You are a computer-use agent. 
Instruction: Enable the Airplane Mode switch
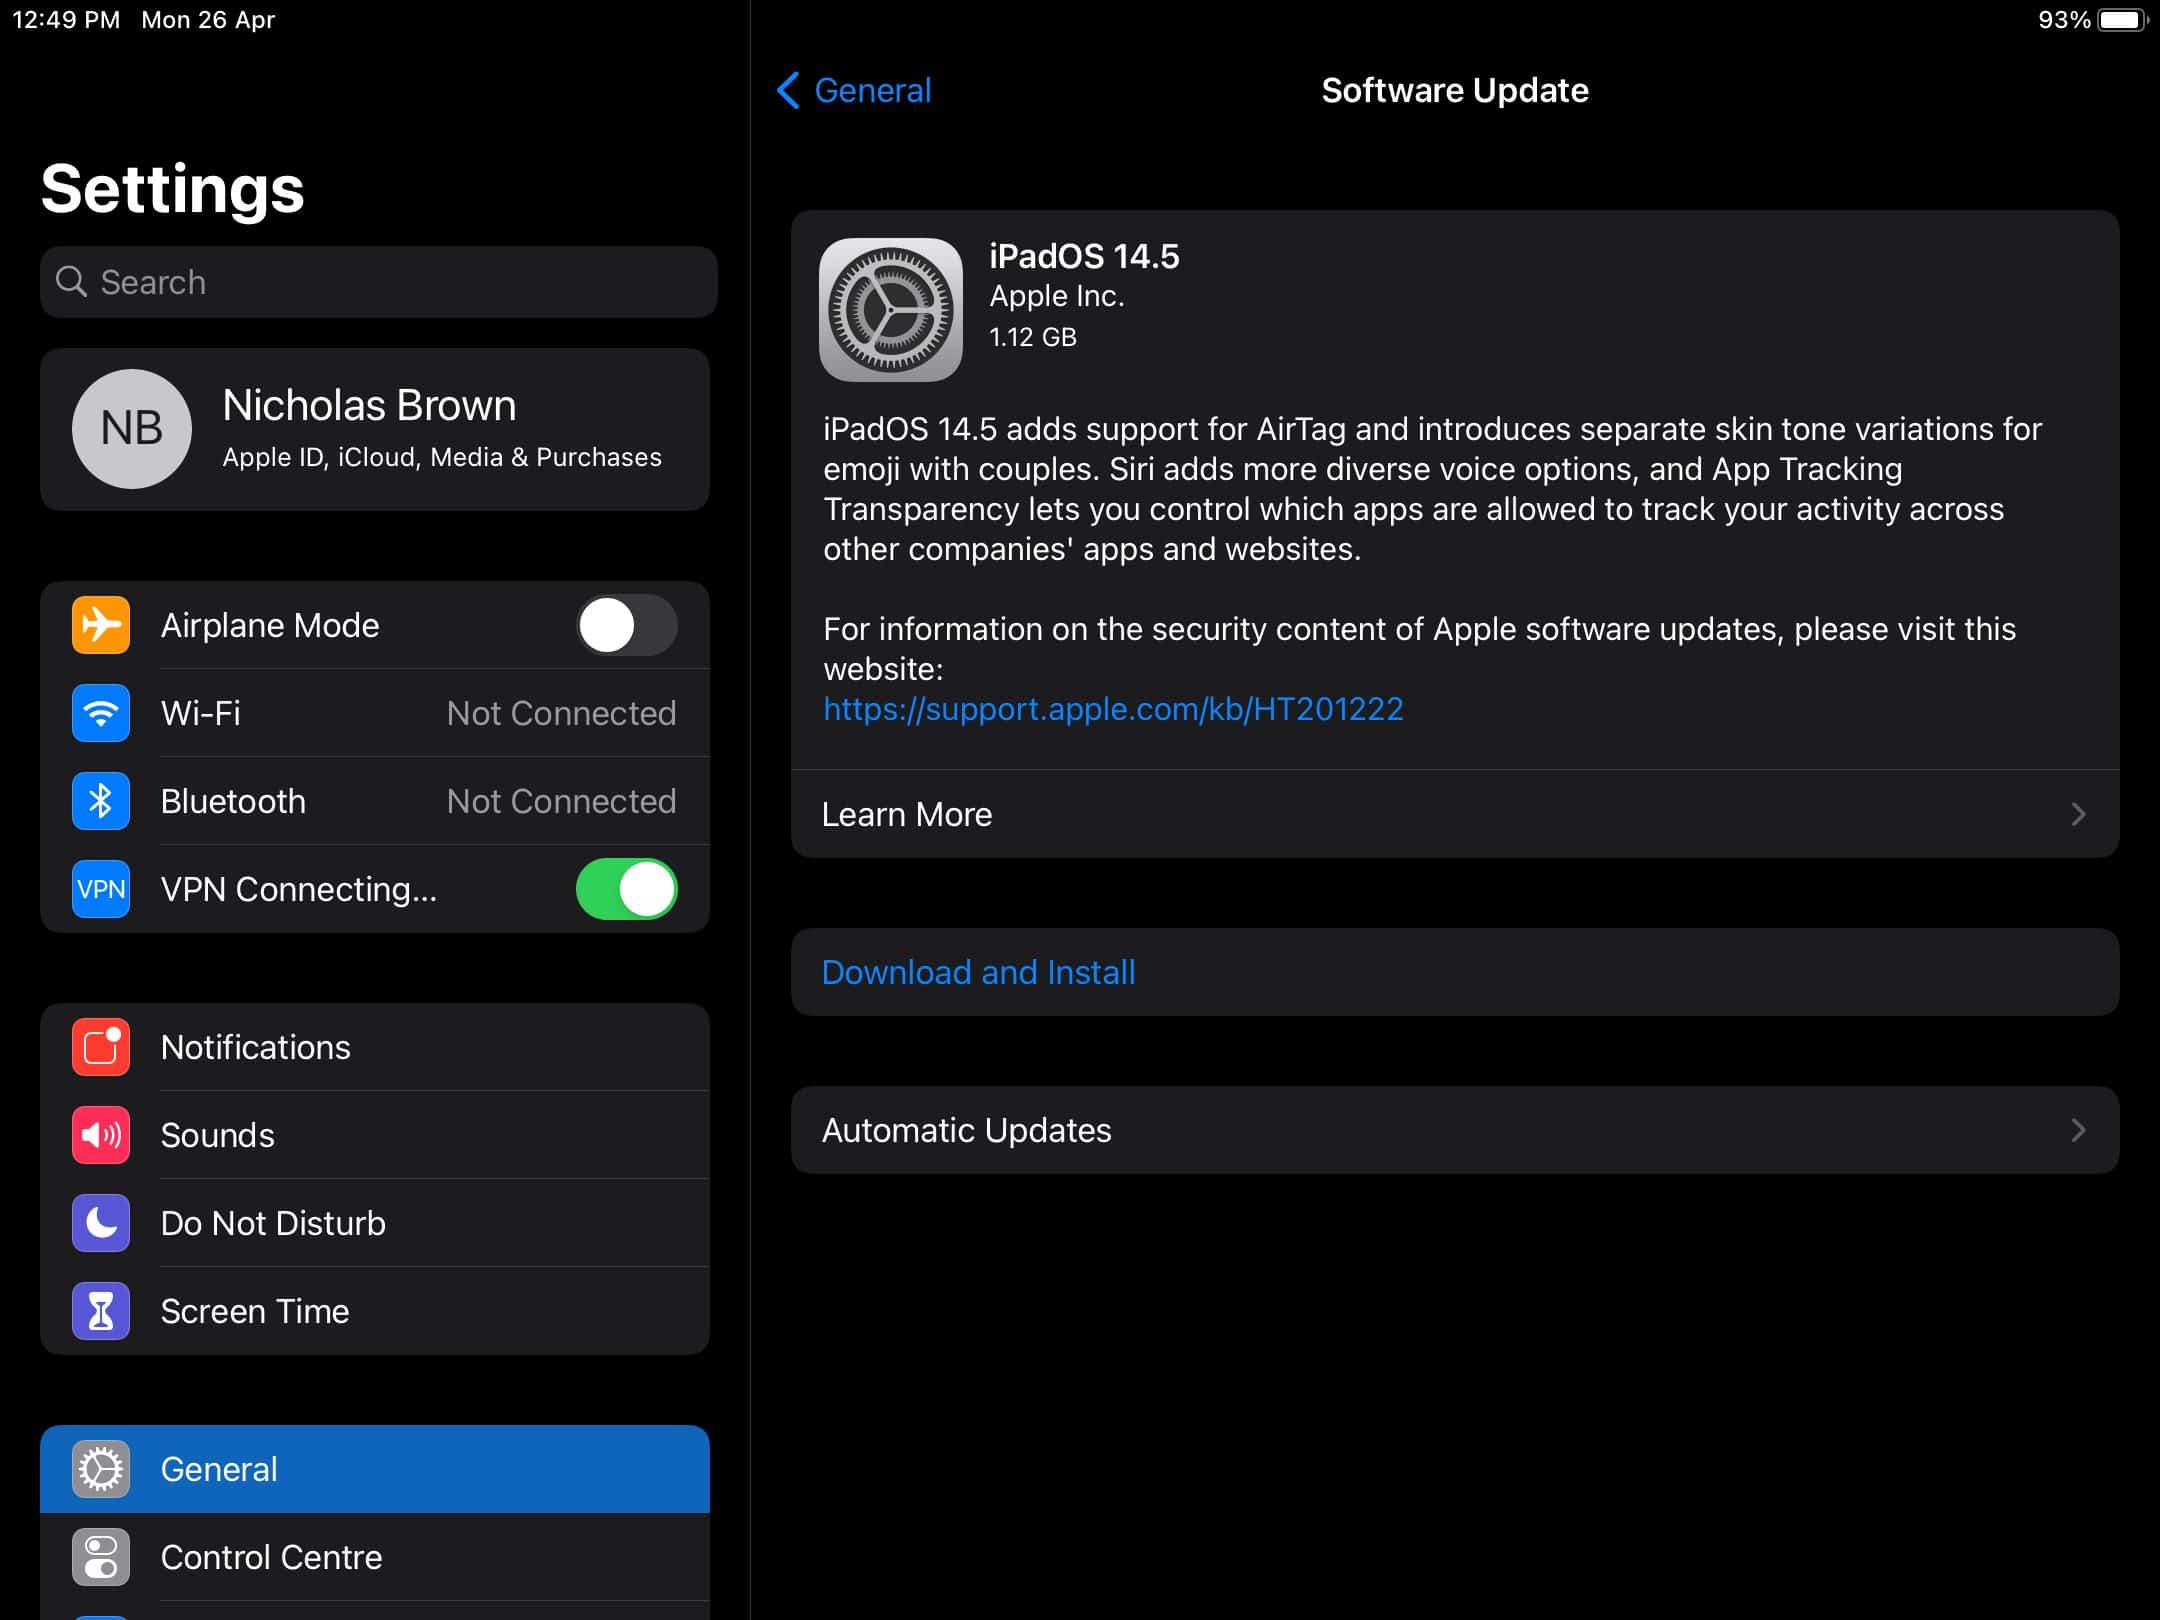pyautogui.click(x=627, y=625)
